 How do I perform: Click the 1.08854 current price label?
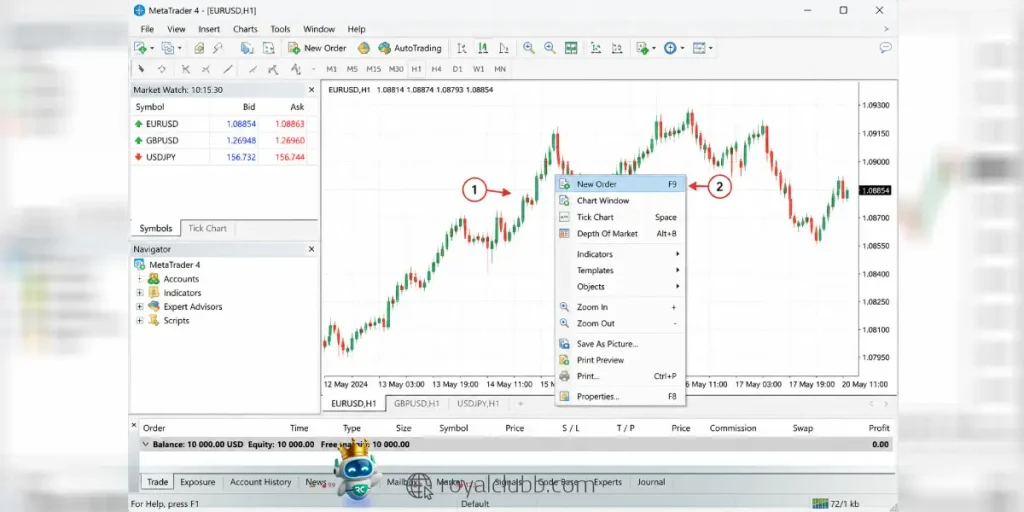[x=876, y=191]
